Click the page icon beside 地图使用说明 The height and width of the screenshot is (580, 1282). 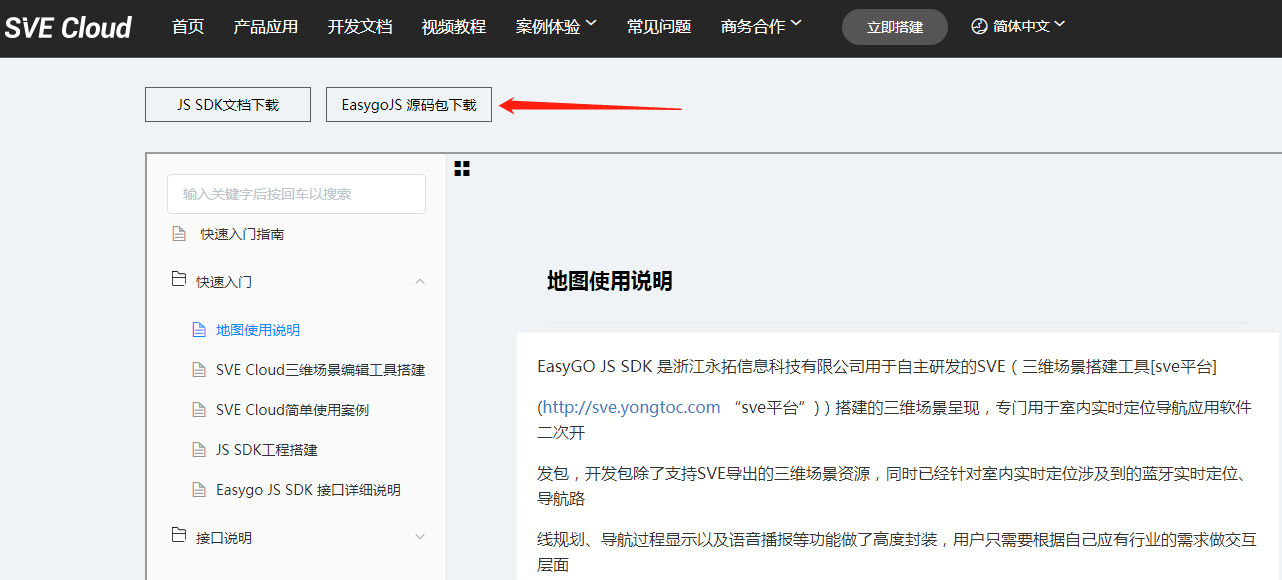coord(199,329)
